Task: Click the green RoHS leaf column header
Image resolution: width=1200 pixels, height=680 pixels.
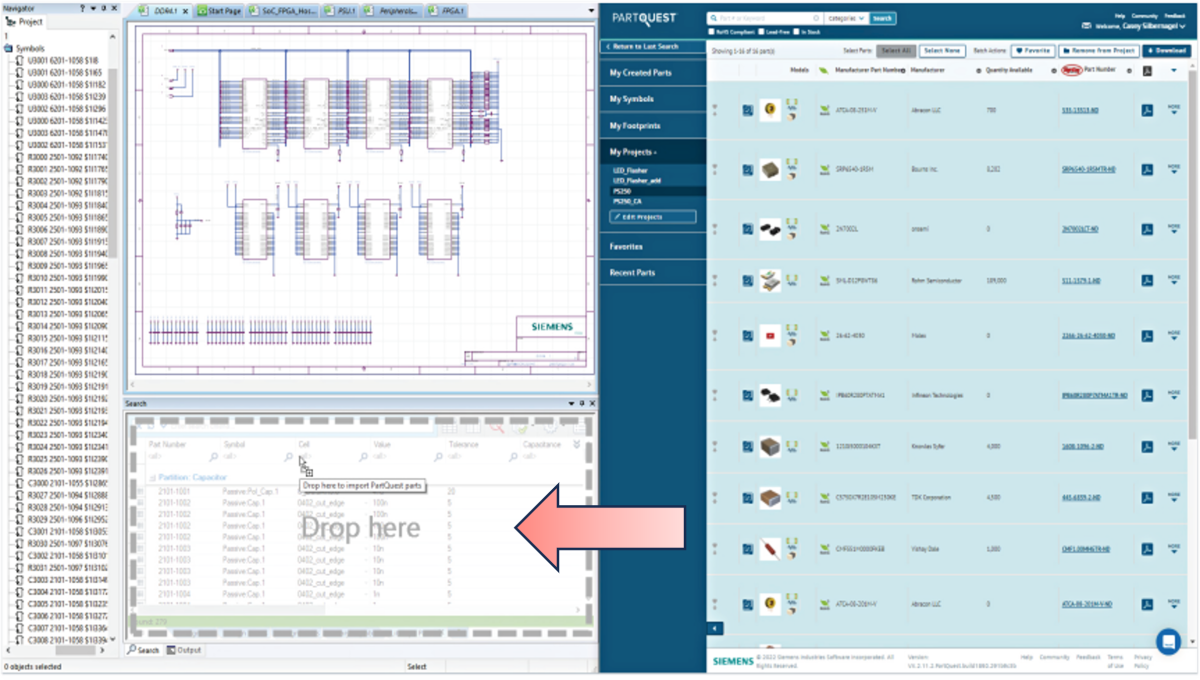Action: coord(823,71)
